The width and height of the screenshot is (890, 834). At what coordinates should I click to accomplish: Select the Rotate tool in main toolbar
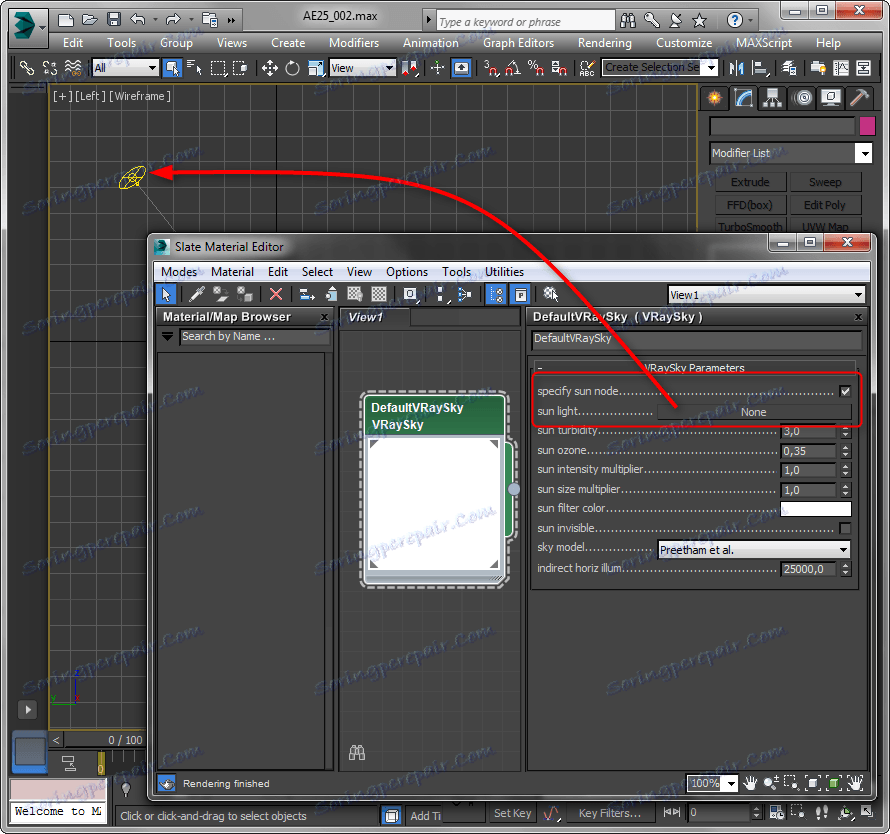[x=292, y=68]
